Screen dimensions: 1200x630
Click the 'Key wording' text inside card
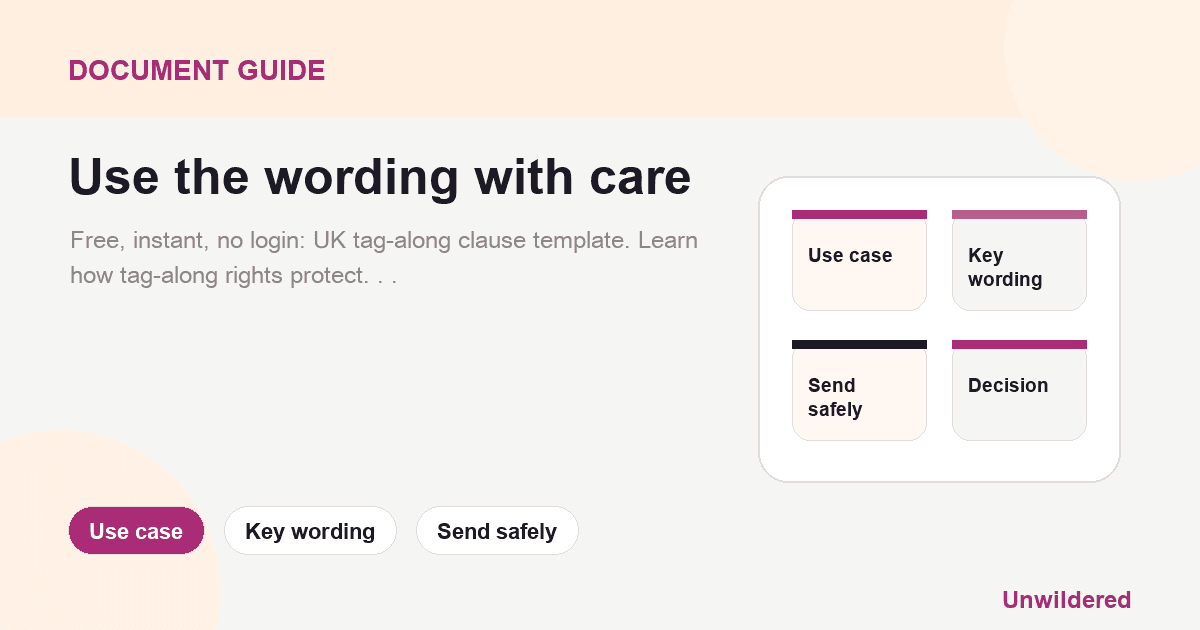pos(1005,267)
